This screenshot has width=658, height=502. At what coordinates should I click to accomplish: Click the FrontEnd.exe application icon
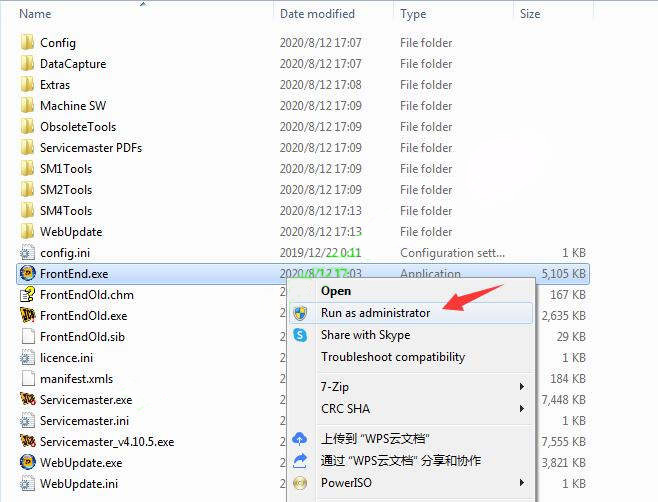coord(27,273)
